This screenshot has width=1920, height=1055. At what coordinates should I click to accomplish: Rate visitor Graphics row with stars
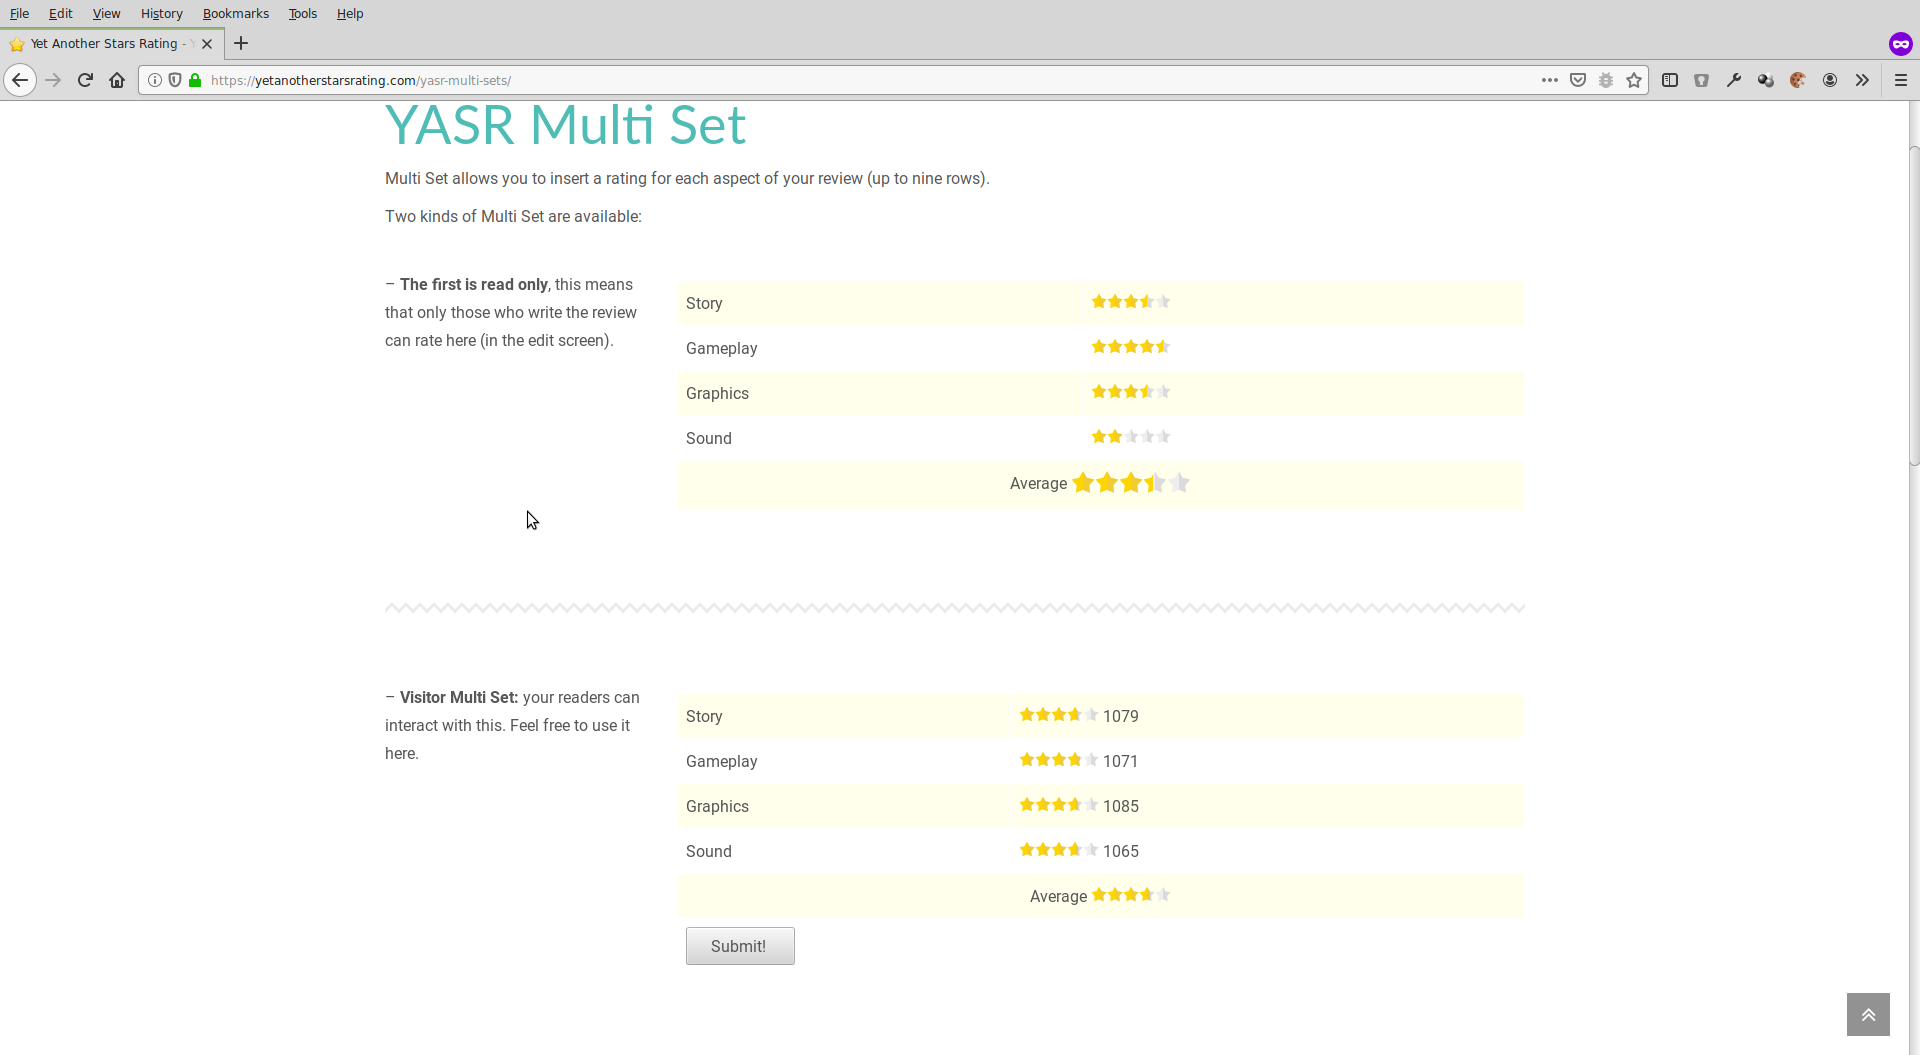click(x=1059, y=805)
